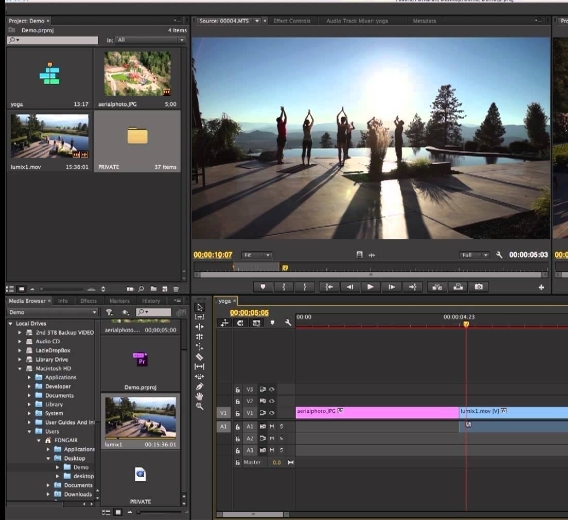Open the Full playback resolution dropdown
This screenshot has height=520, width=568.
pos(474,255)
